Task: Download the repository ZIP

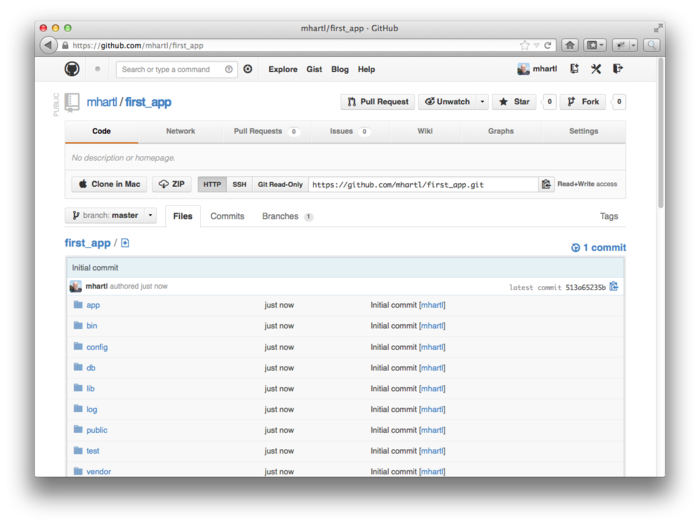Action: click(171, 184)
